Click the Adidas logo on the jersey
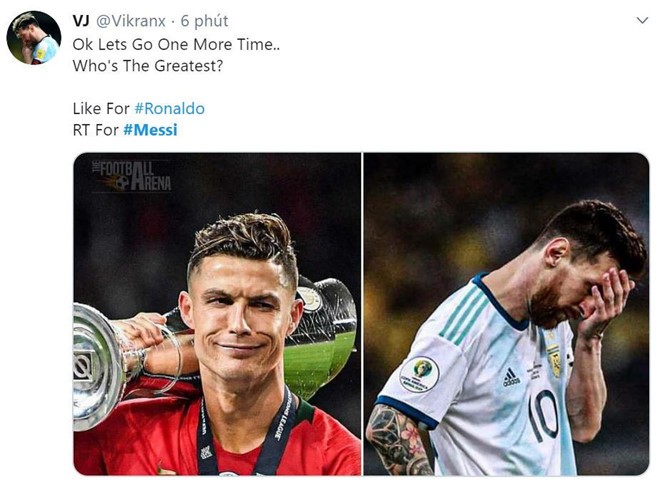 [x=510, y=376]
